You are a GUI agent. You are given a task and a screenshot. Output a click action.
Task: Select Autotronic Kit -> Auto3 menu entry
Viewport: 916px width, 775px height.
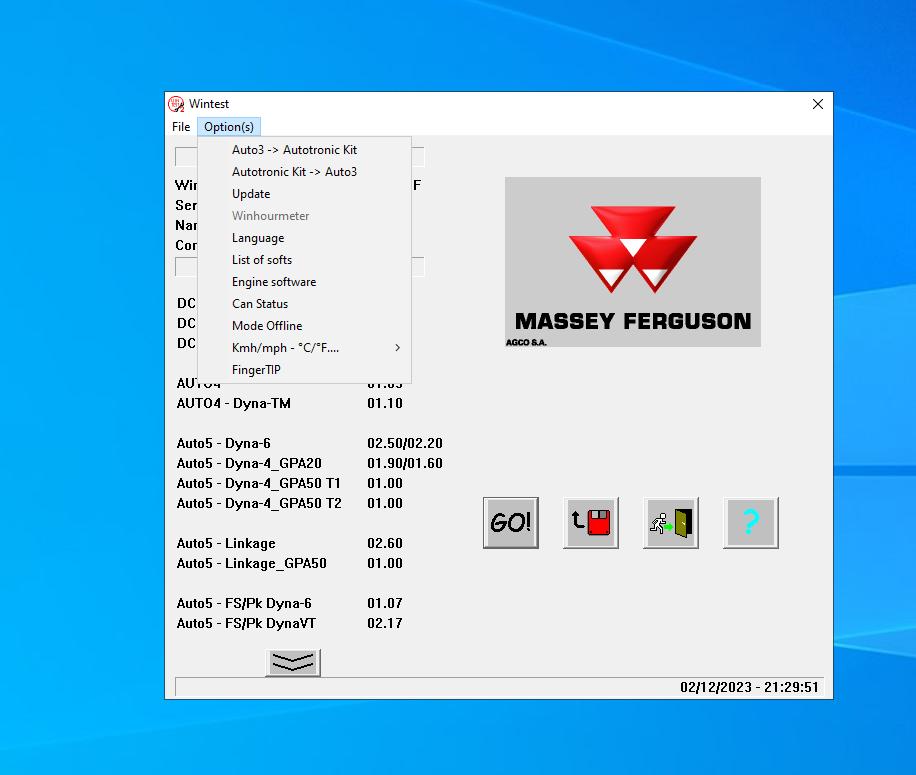point(304,172)
